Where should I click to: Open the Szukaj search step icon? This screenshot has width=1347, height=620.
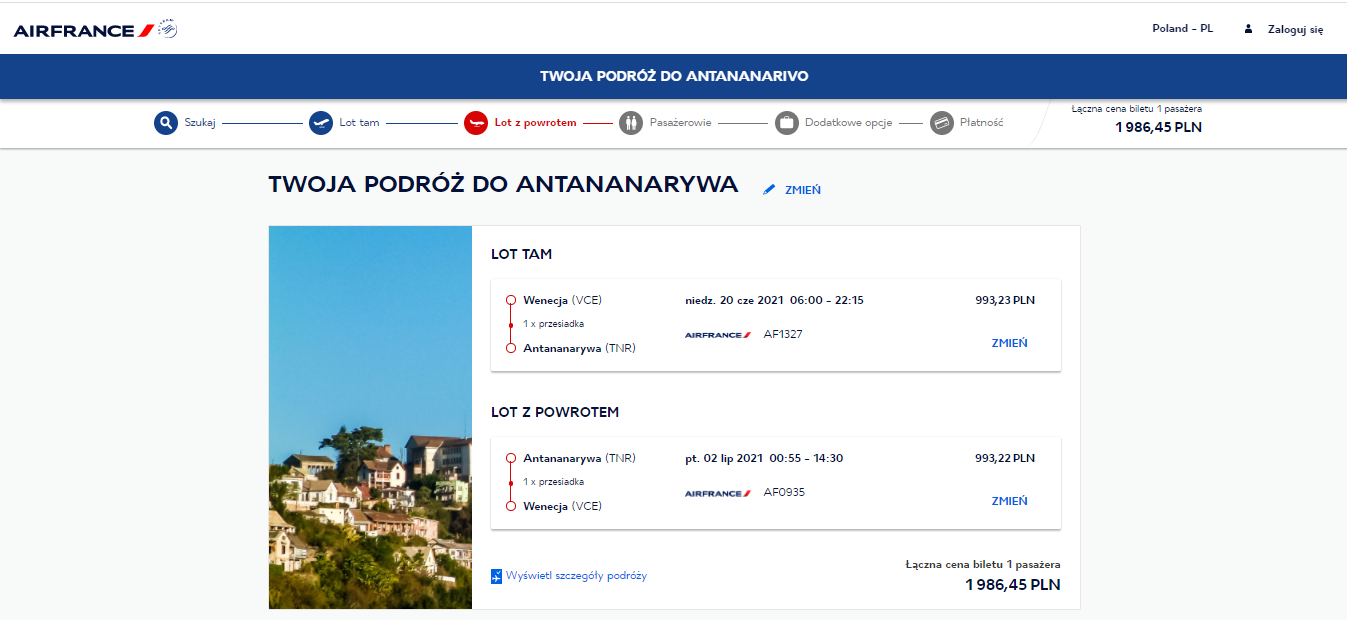pyautogui.click(x=165, y=123)
